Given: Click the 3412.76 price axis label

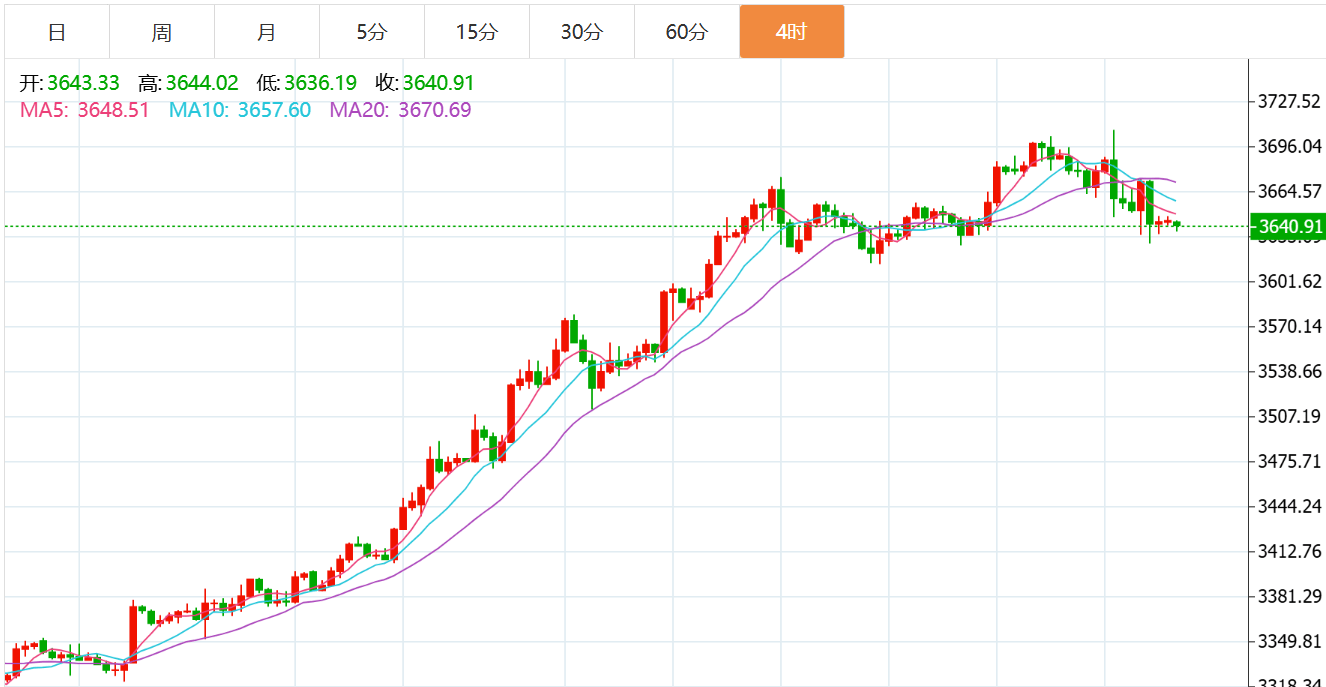Looking at the screenshot, I should pyautogui.click(x=1288, y=551).
